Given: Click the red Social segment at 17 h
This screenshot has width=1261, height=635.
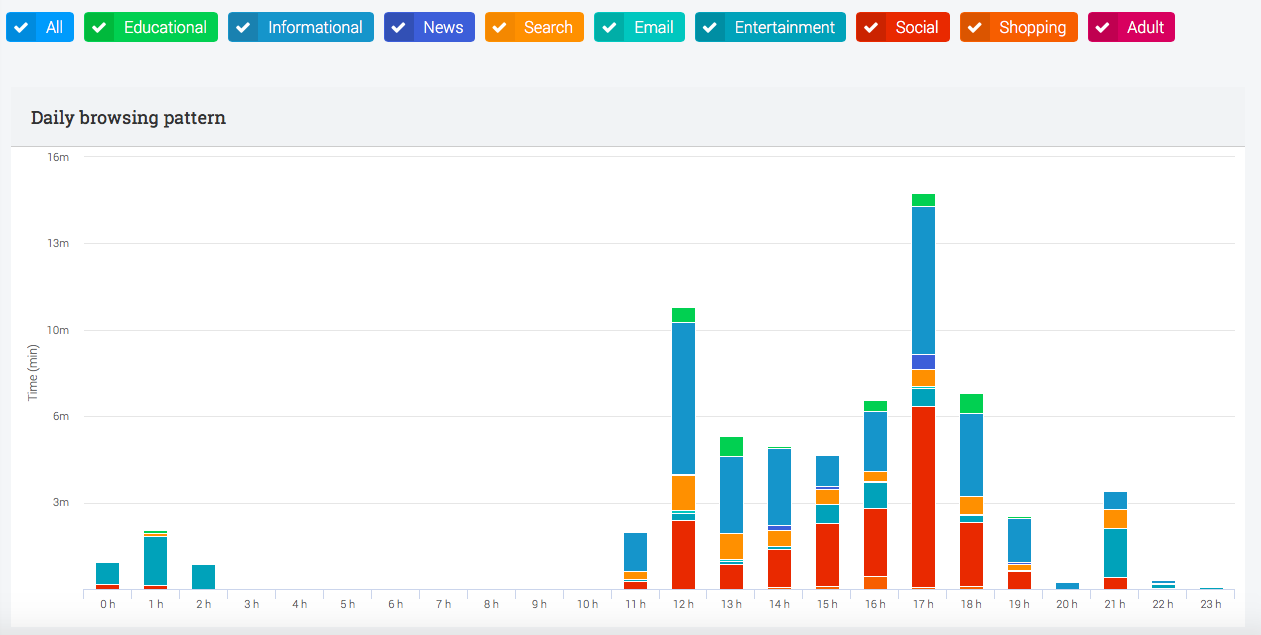Looking at the screenshot, I should 923,497.
